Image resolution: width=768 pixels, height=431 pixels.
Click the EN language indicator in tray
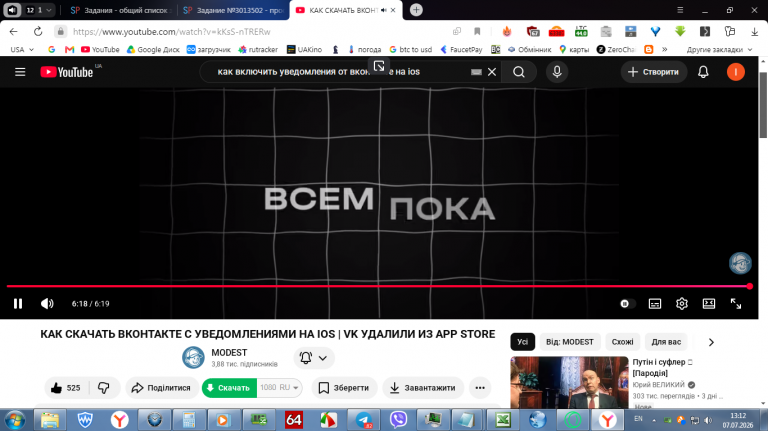[638, 419]
